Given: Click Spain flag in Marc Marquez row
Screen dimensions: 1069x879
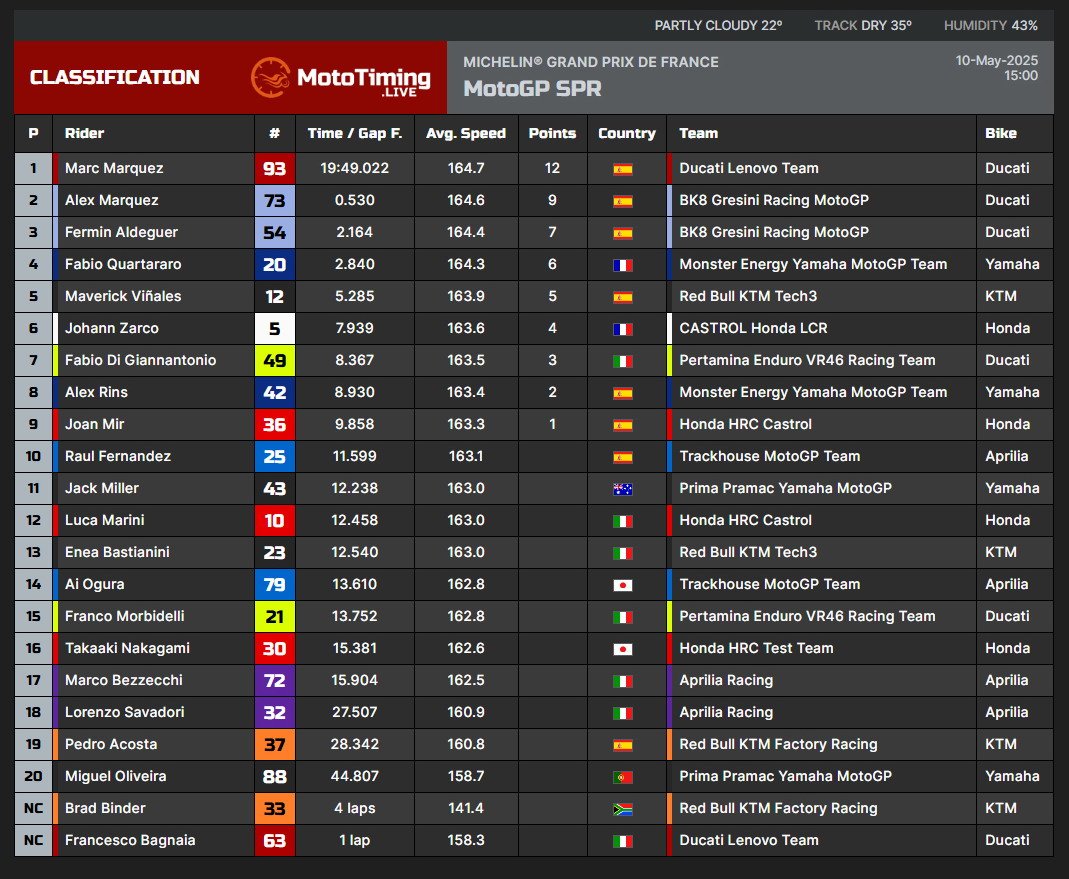Looking at the screenshot, I should (622, 169).
